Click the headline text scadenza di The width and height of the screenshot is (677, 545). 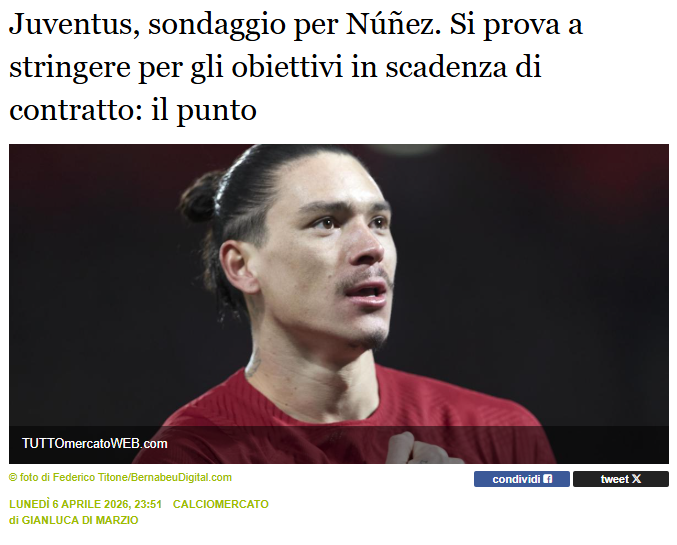pyautogui.click(x=463, y=67)
